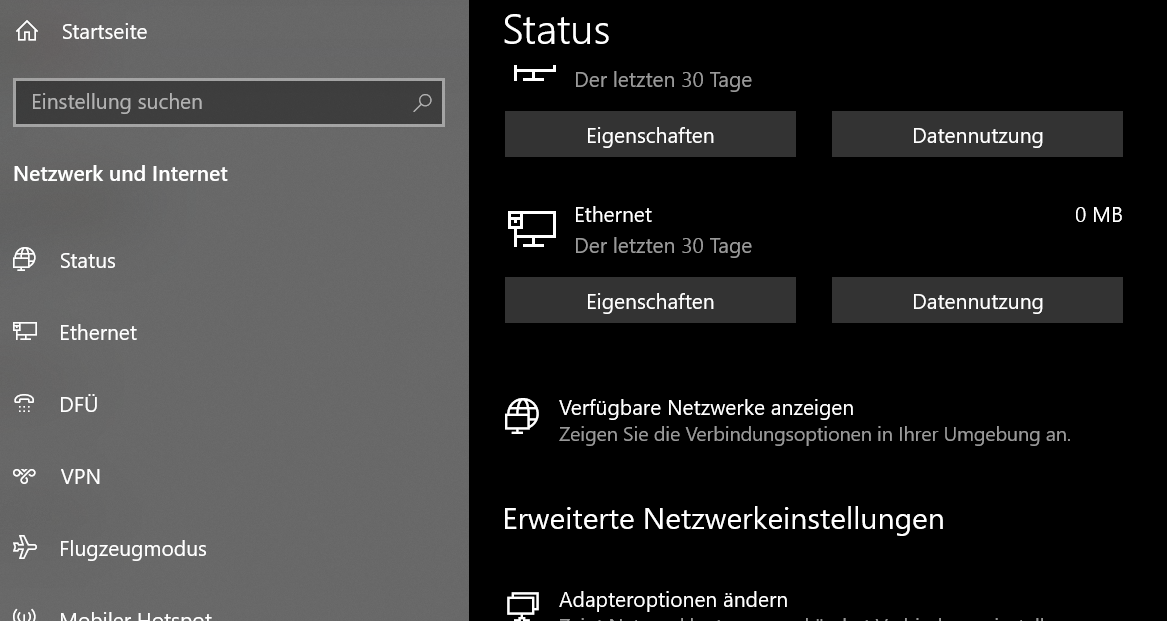The image size is (1167, 621).
Task: Select VPN in the sidebar
Action: [80, 477]
